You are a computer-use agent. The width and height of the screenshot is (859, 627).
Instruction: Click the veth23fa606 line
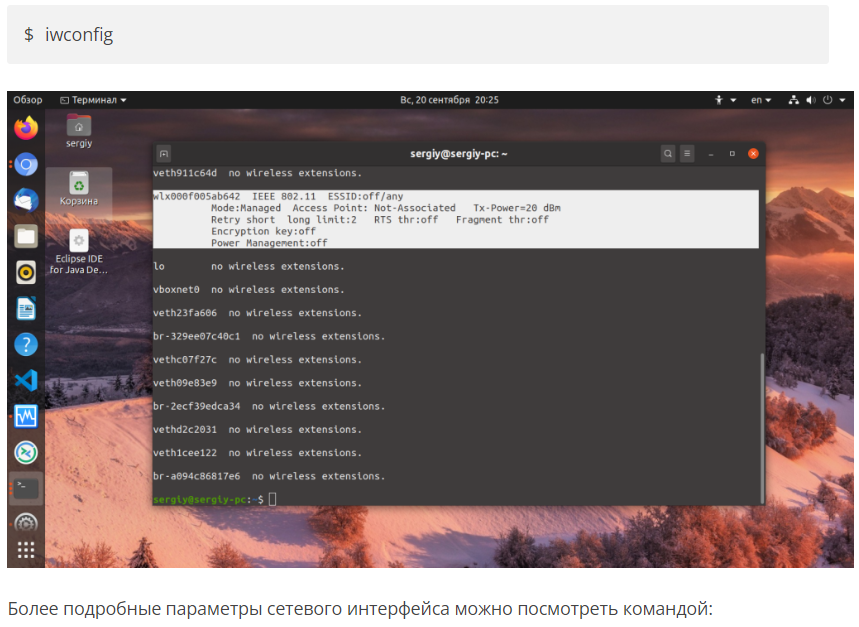click(x=257, y=313)
